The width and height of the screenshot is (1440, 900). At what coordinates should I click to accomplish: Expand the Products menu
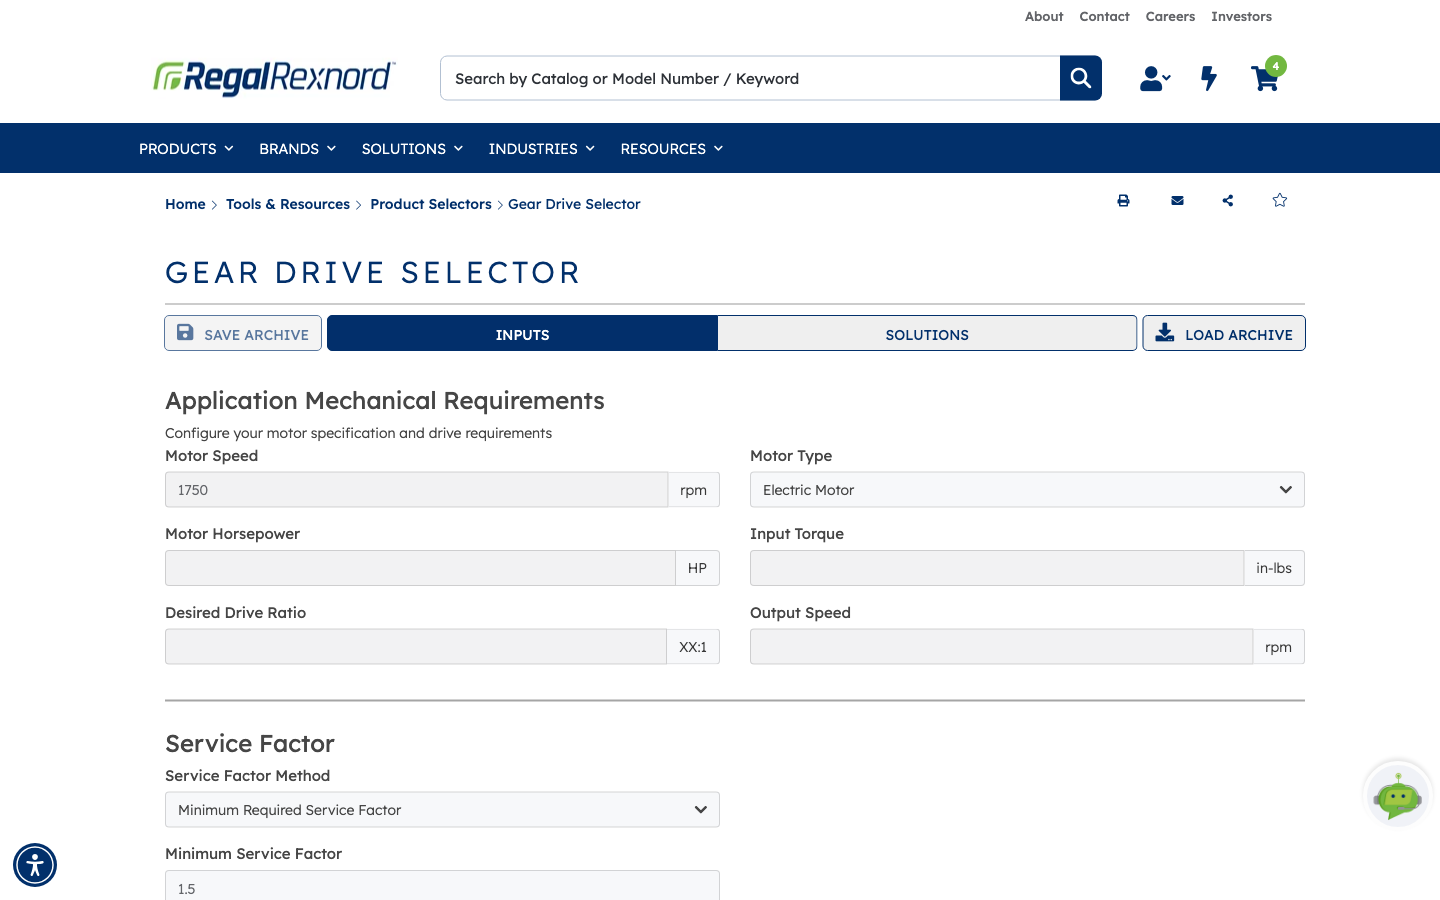tap(186, 149)
